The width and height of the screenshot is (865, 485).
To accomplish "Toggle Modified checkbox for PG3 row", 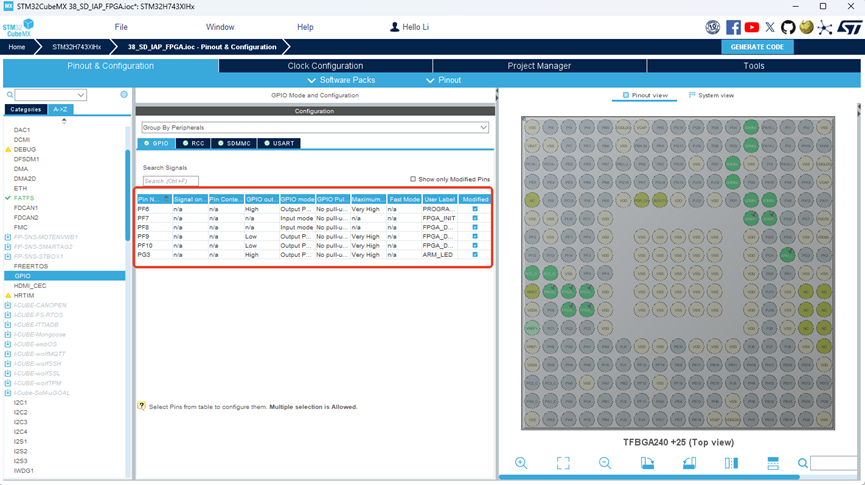I will coord(475,254).
